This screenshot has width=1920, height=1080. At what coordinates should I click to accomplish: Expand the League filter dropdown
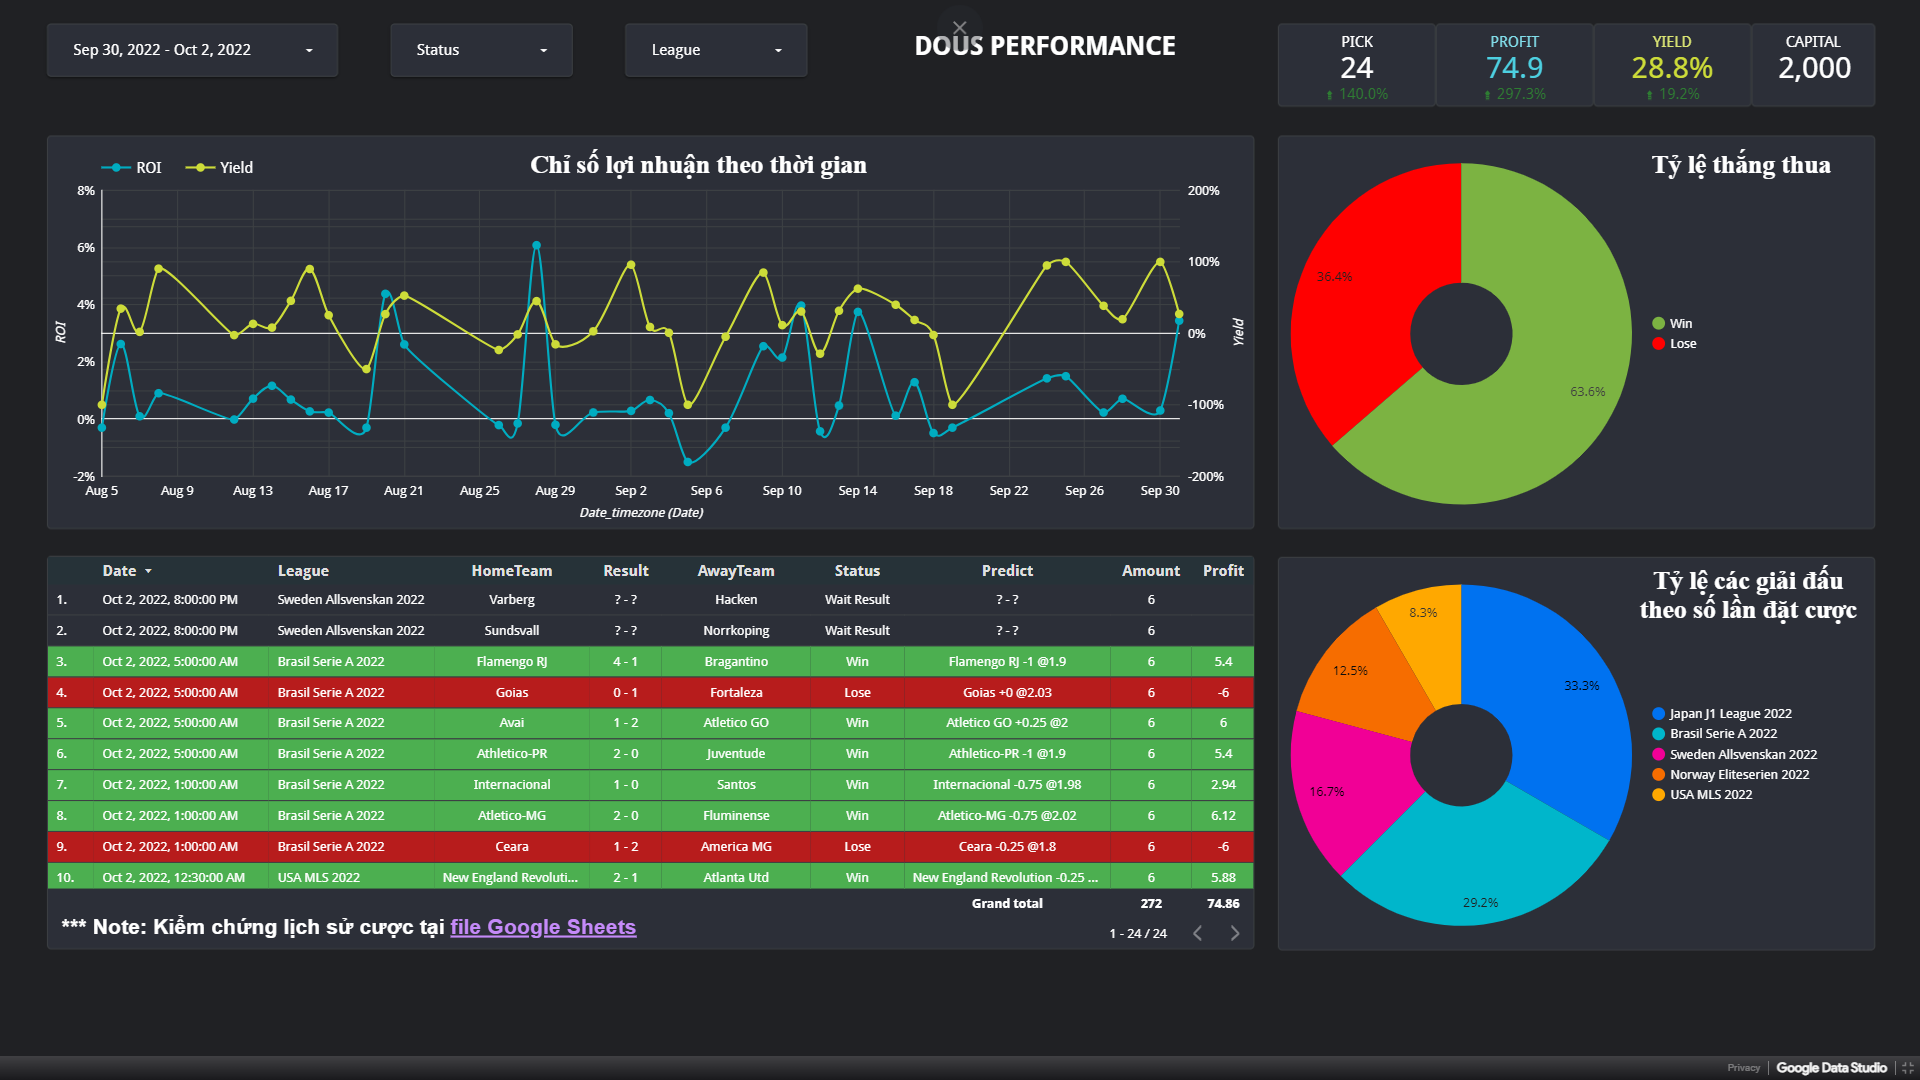click(715, 50)
